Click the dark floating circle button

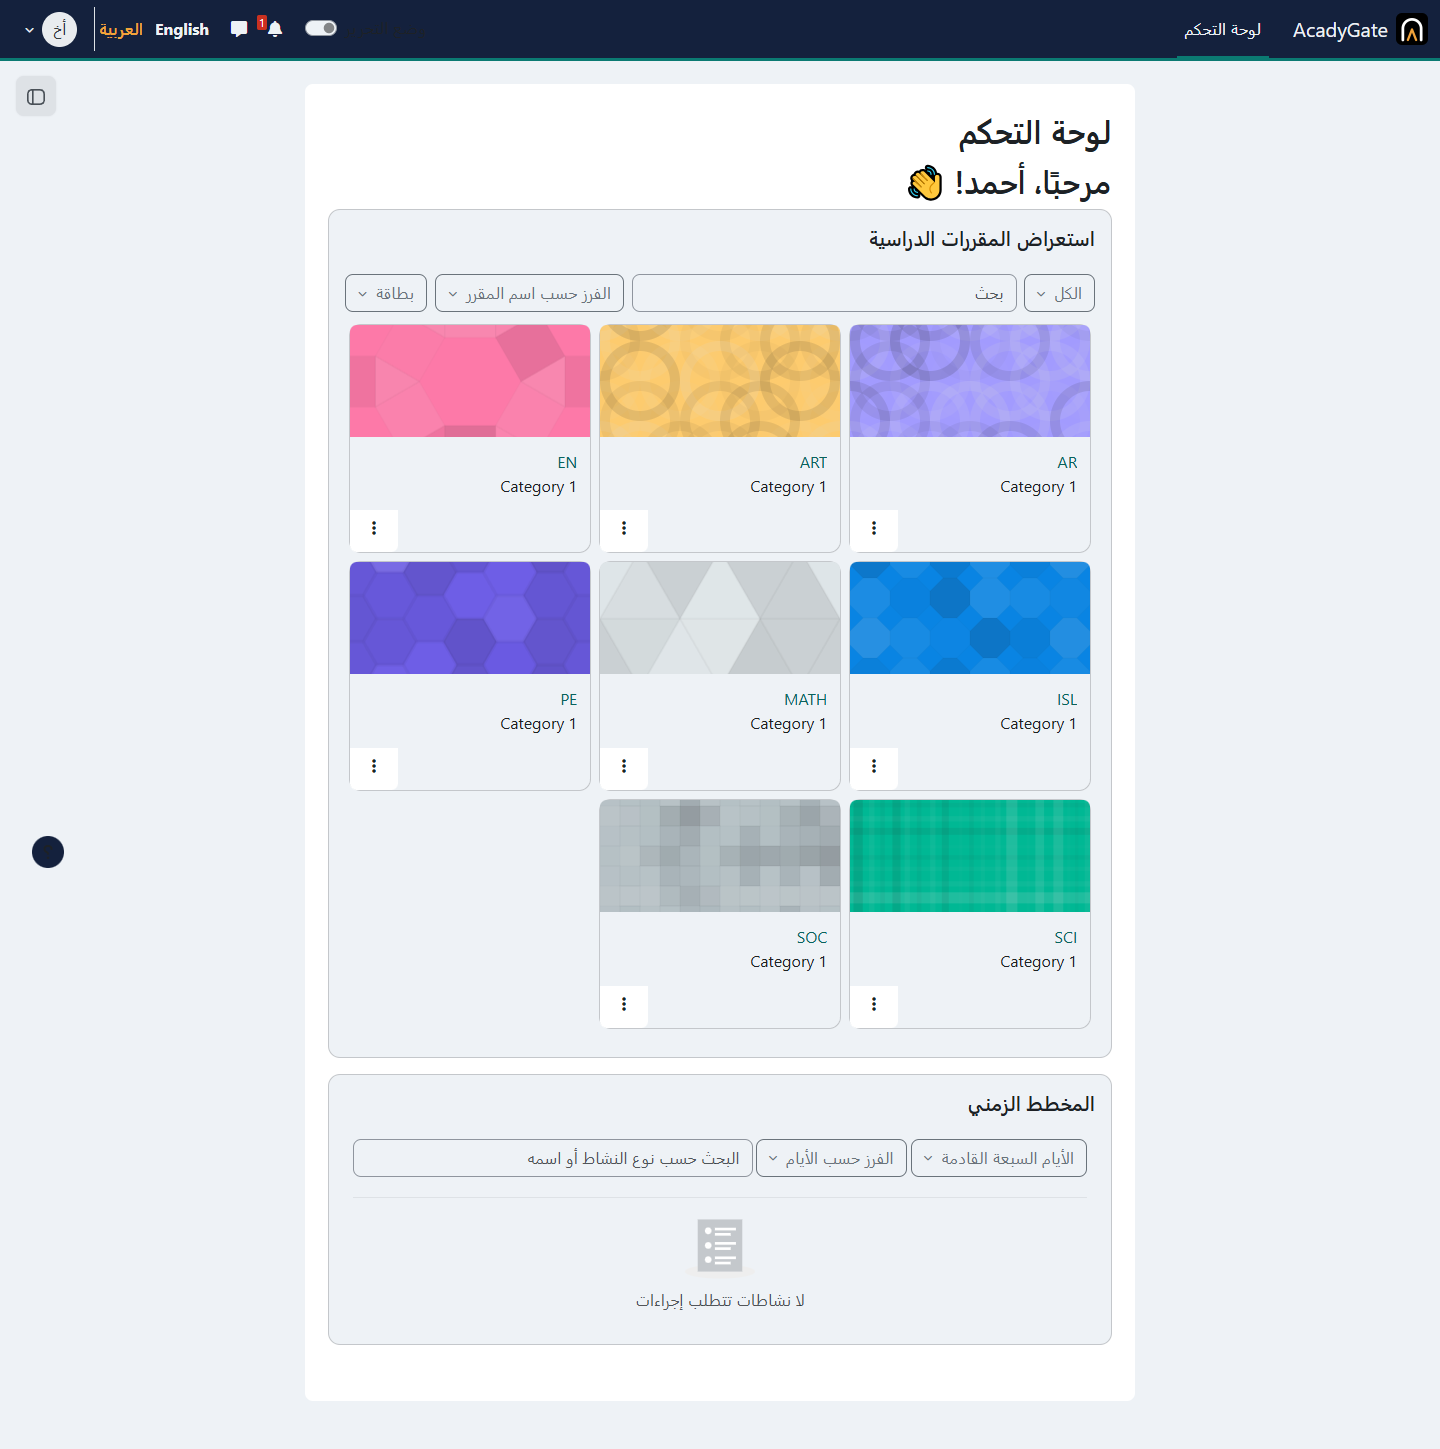[x=48, y=852]
